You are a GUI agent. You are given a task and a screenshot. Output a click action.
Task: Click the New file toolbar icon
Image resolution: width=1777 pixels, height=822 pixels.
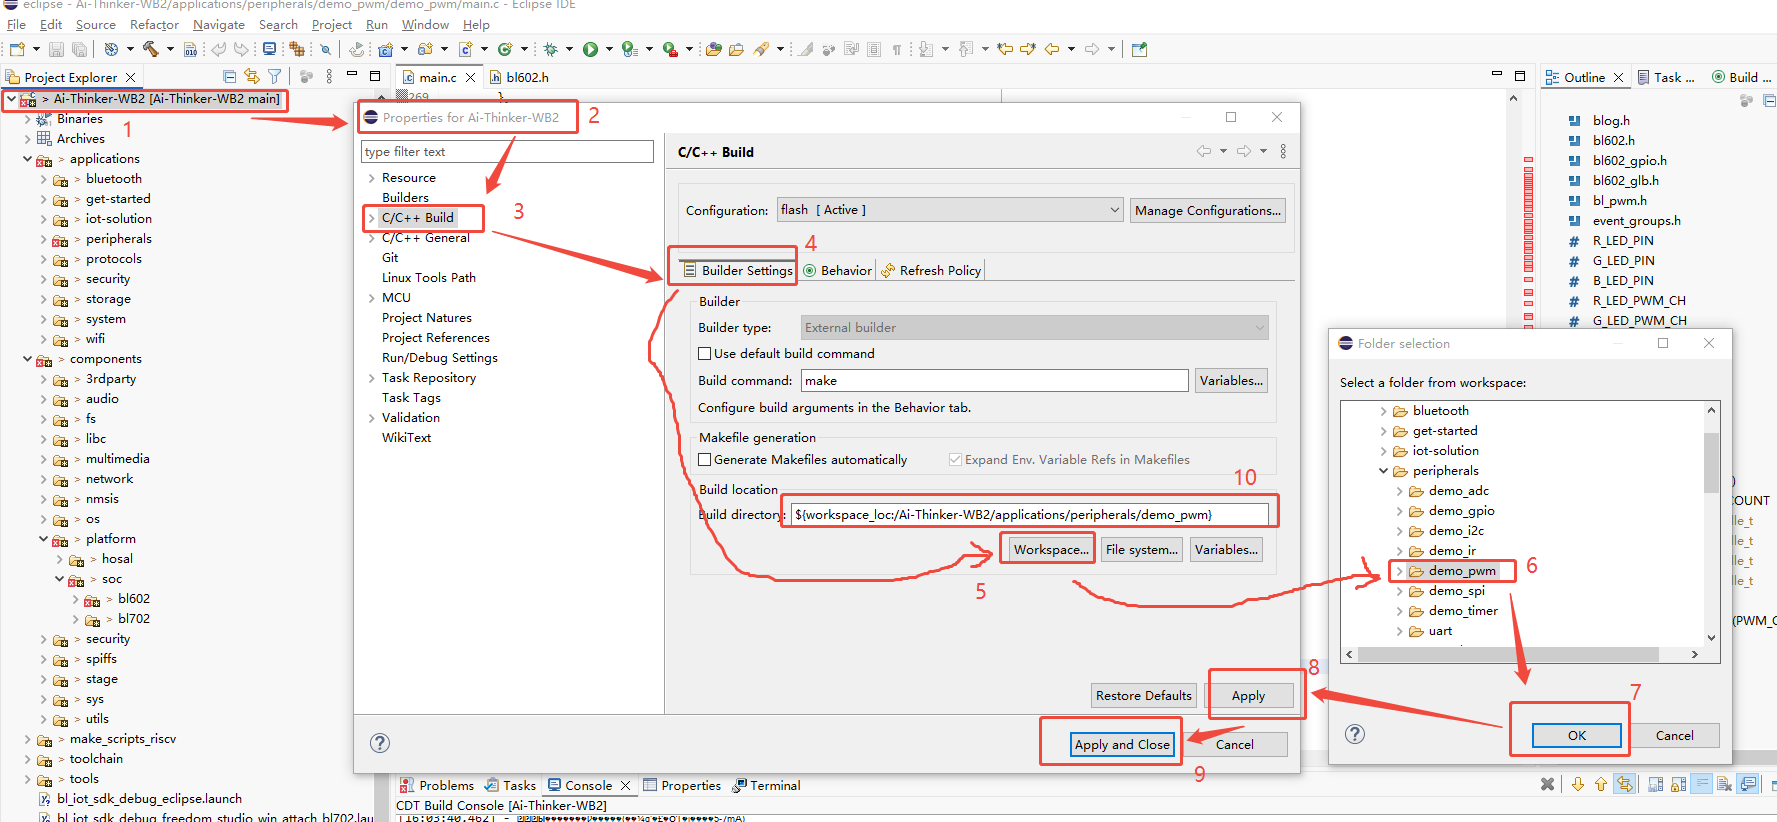(17, 49)
